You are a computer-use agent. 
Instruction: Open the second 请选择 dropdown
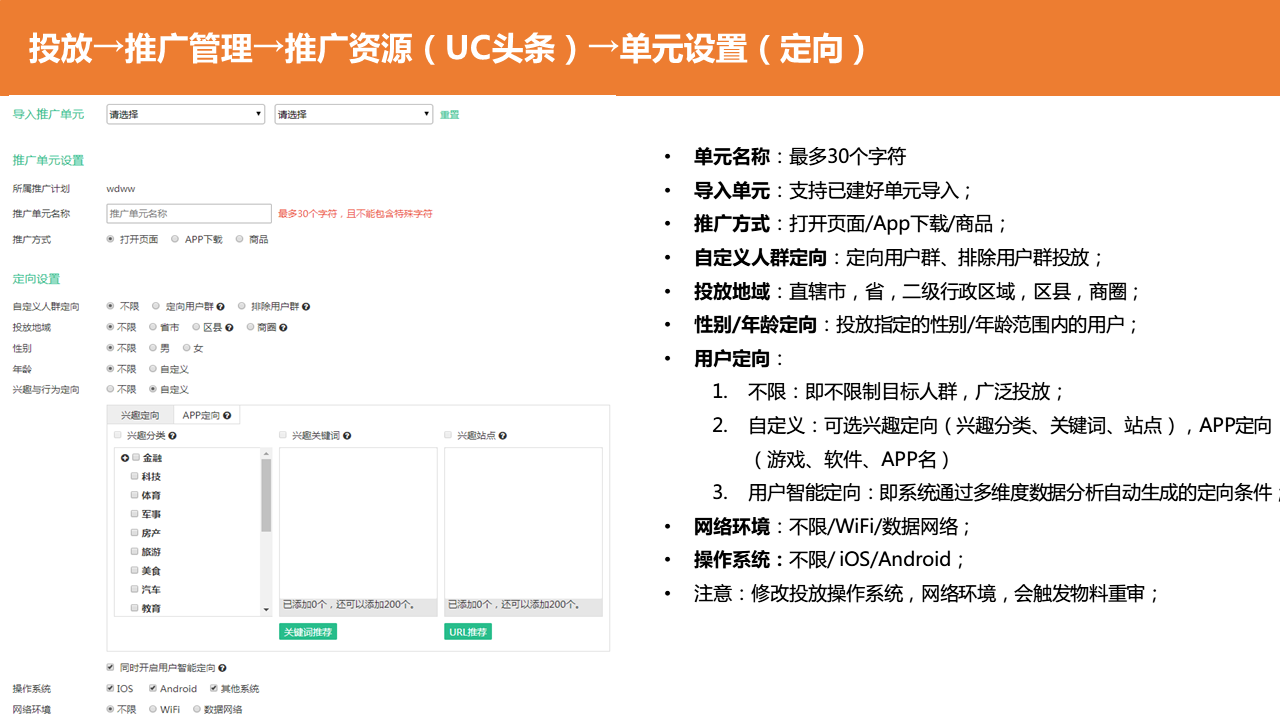(353, 114)
